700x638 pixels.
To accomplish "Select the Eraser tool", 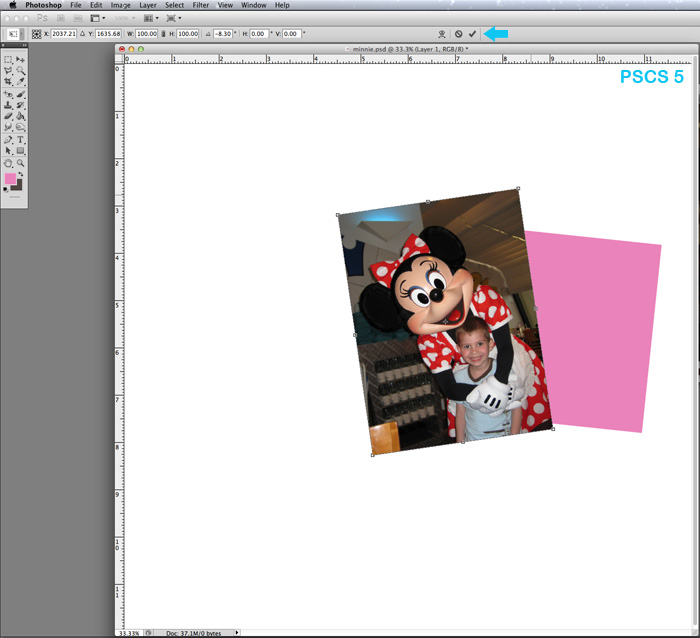I will pos(8,116).
